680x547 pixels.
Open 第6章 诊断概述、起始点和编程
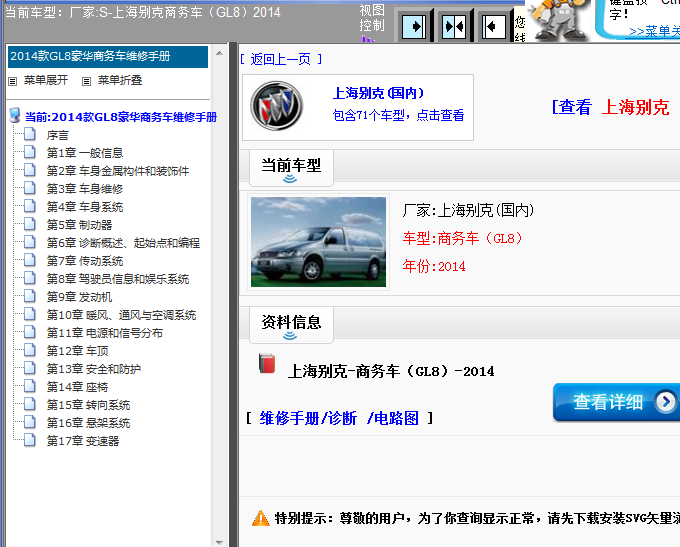click(x=123, y=243)
